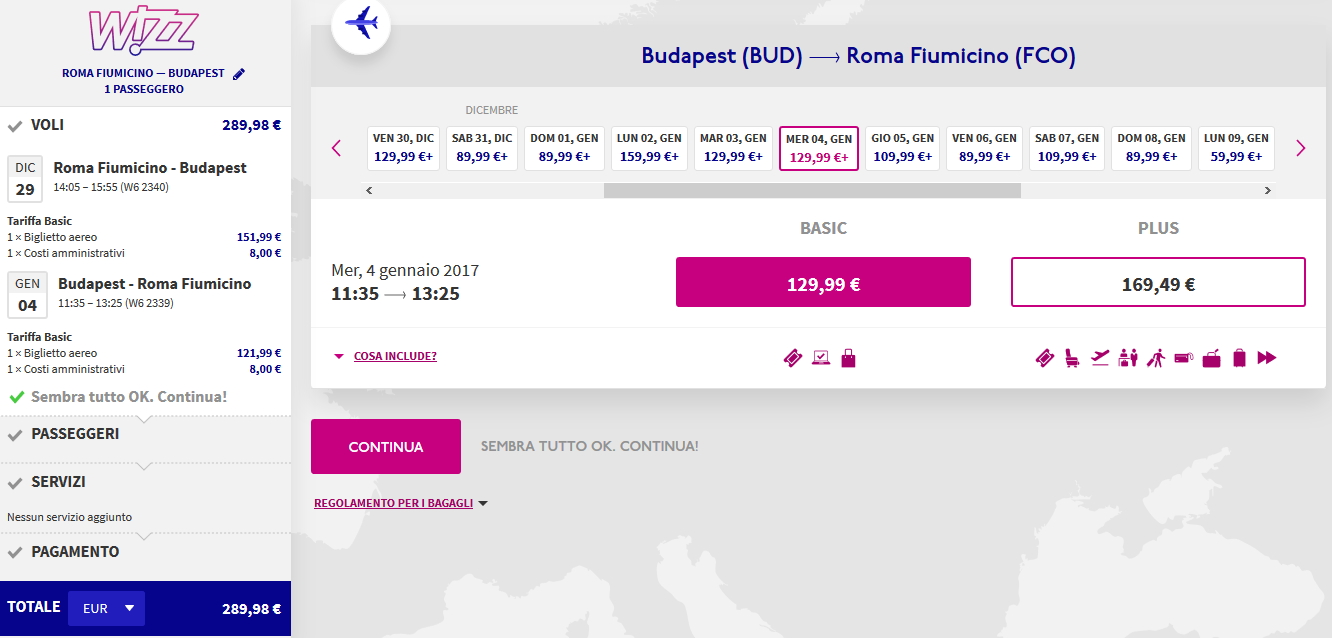Click the Basic fare hand luggage icon
Viewport: 1332px width, 638px height.
click(848, 357)
